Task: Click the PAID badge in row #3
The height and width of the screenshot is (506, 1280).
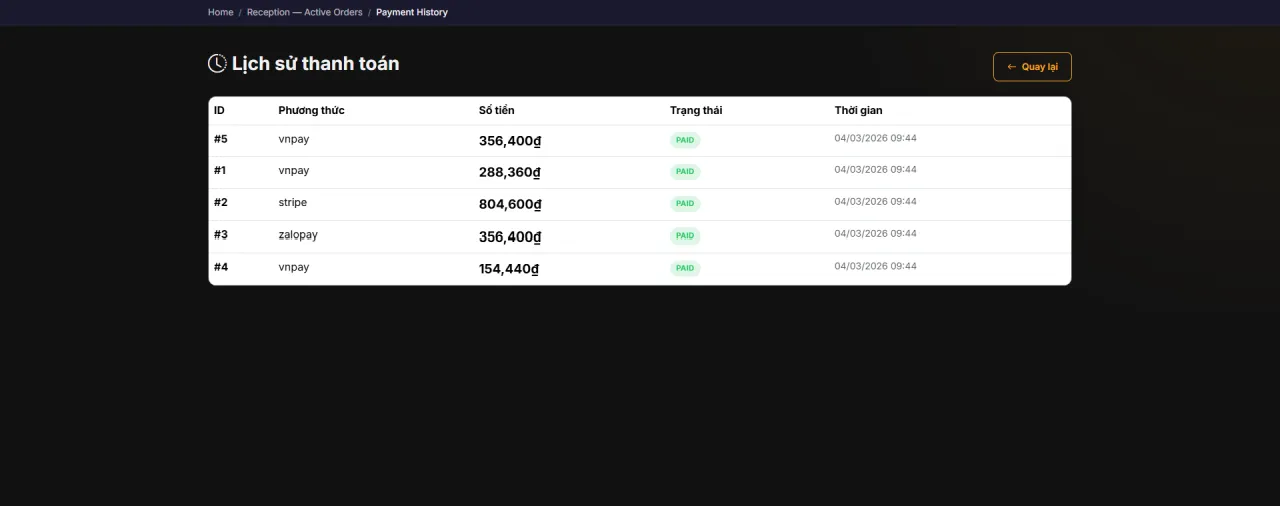Action: point(685,236)
